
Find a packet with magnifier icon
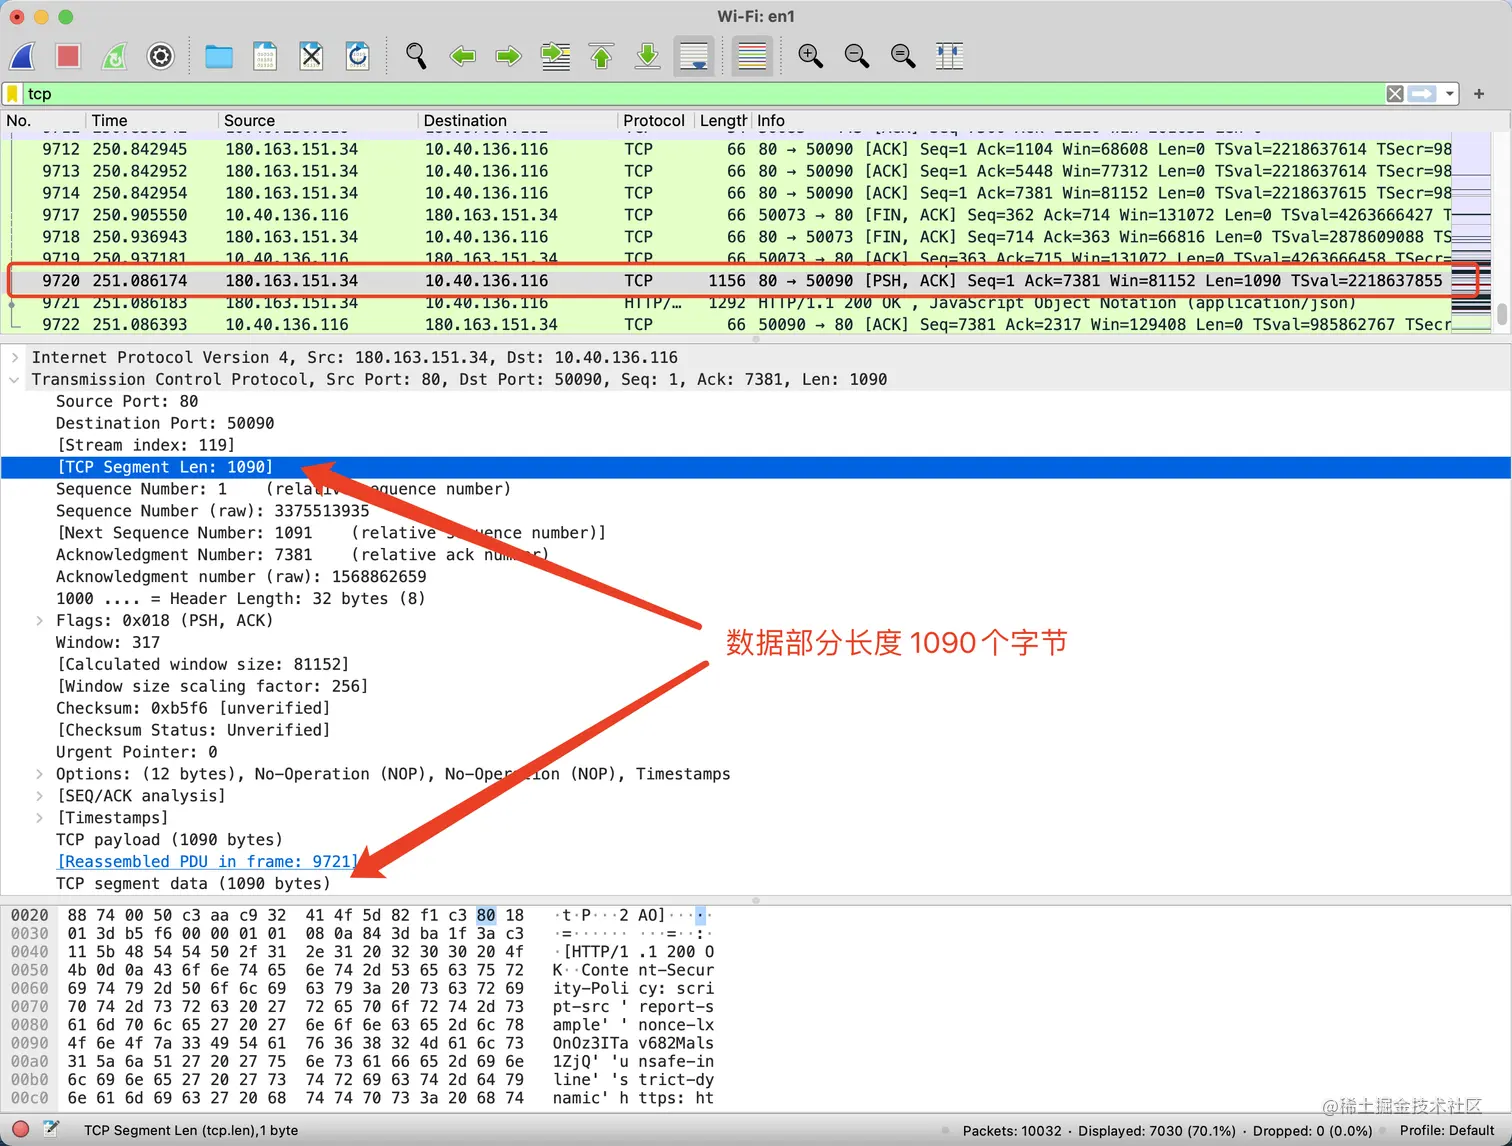click(x=416, y=56)
